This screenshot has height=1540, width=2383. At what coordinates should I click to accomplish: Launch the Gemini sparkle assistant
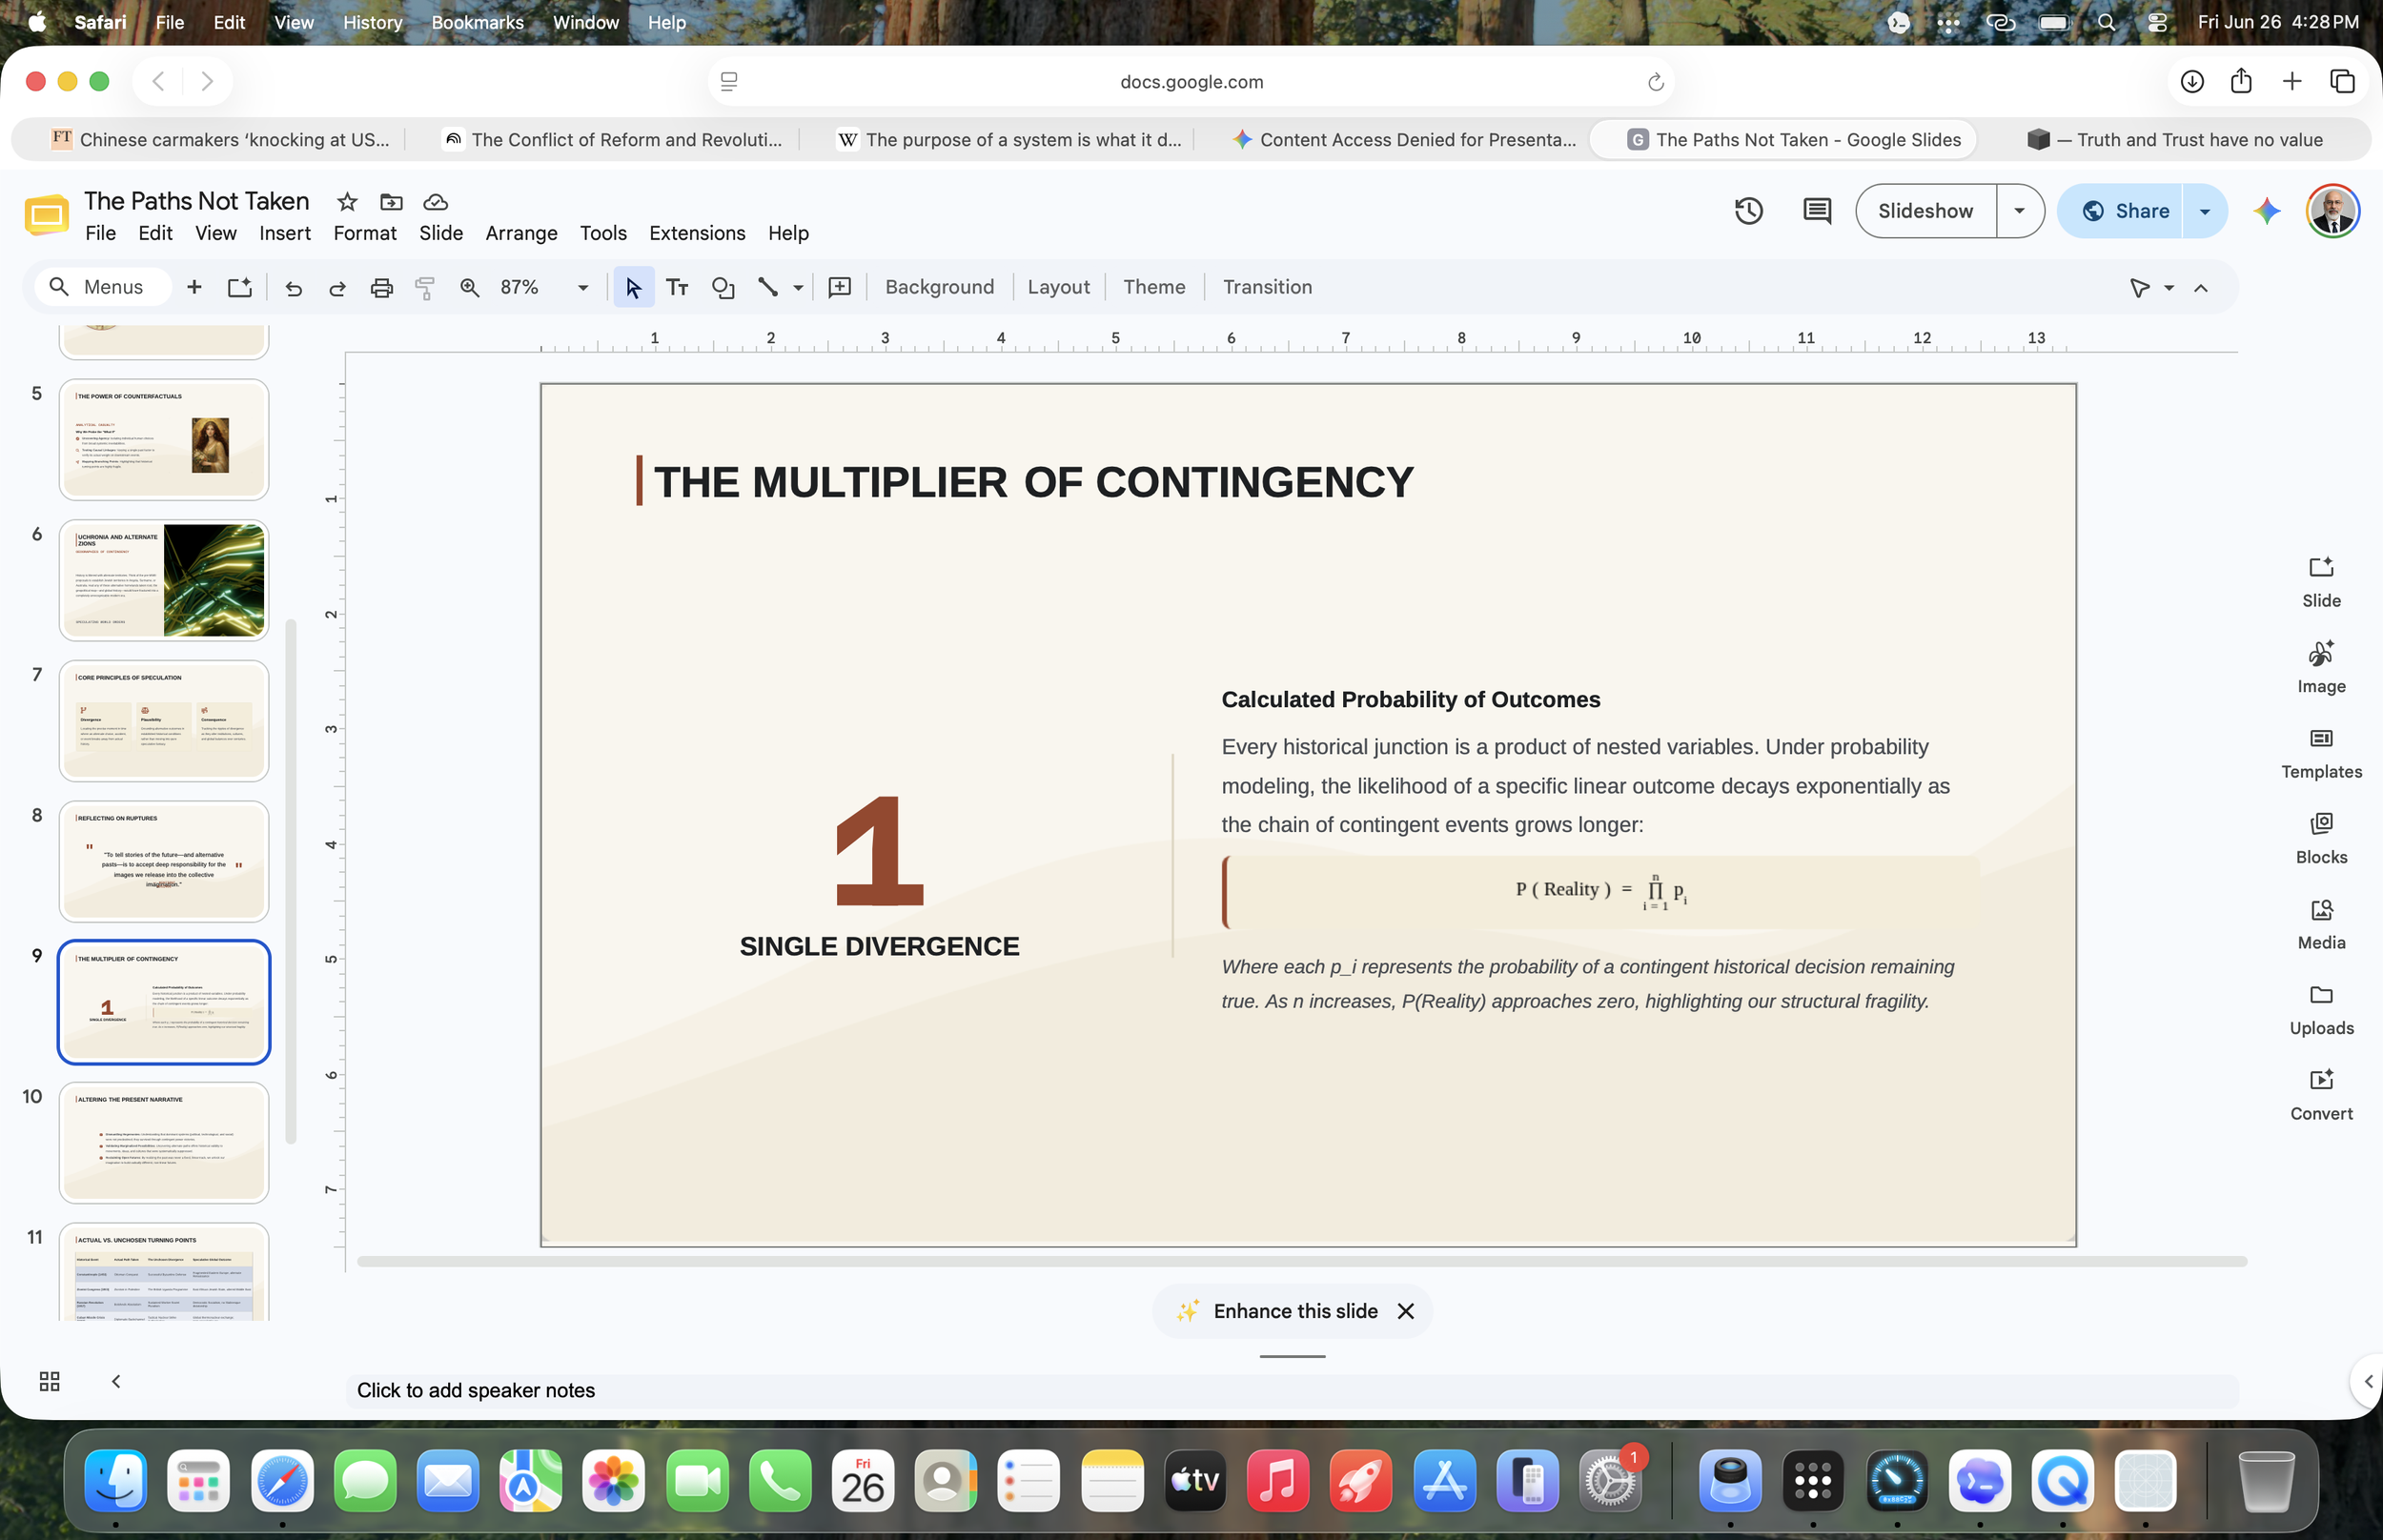pos(2267,211)
